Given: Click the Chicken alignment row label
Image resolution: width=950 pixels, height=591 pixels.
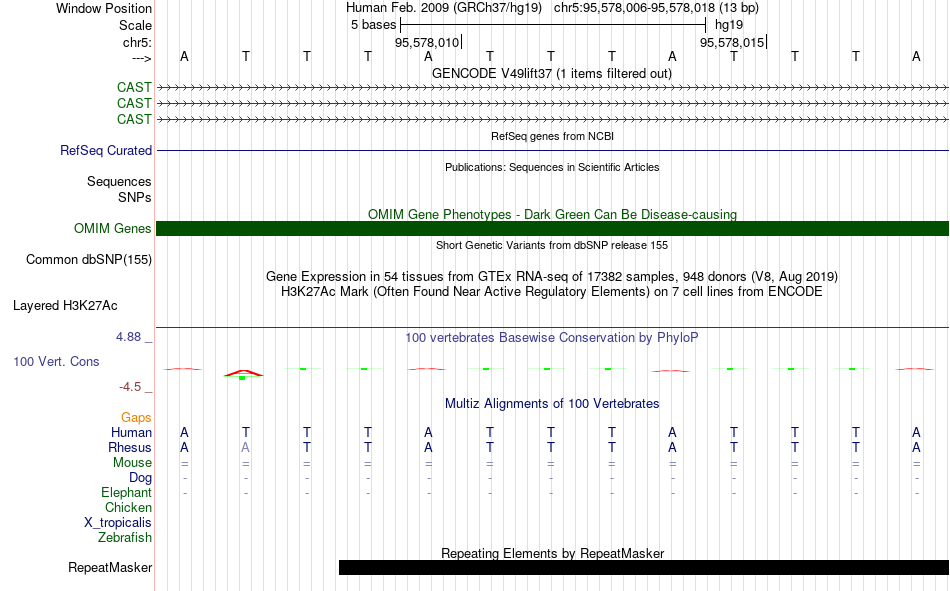Looking at the screenshot, I should 128,507.
